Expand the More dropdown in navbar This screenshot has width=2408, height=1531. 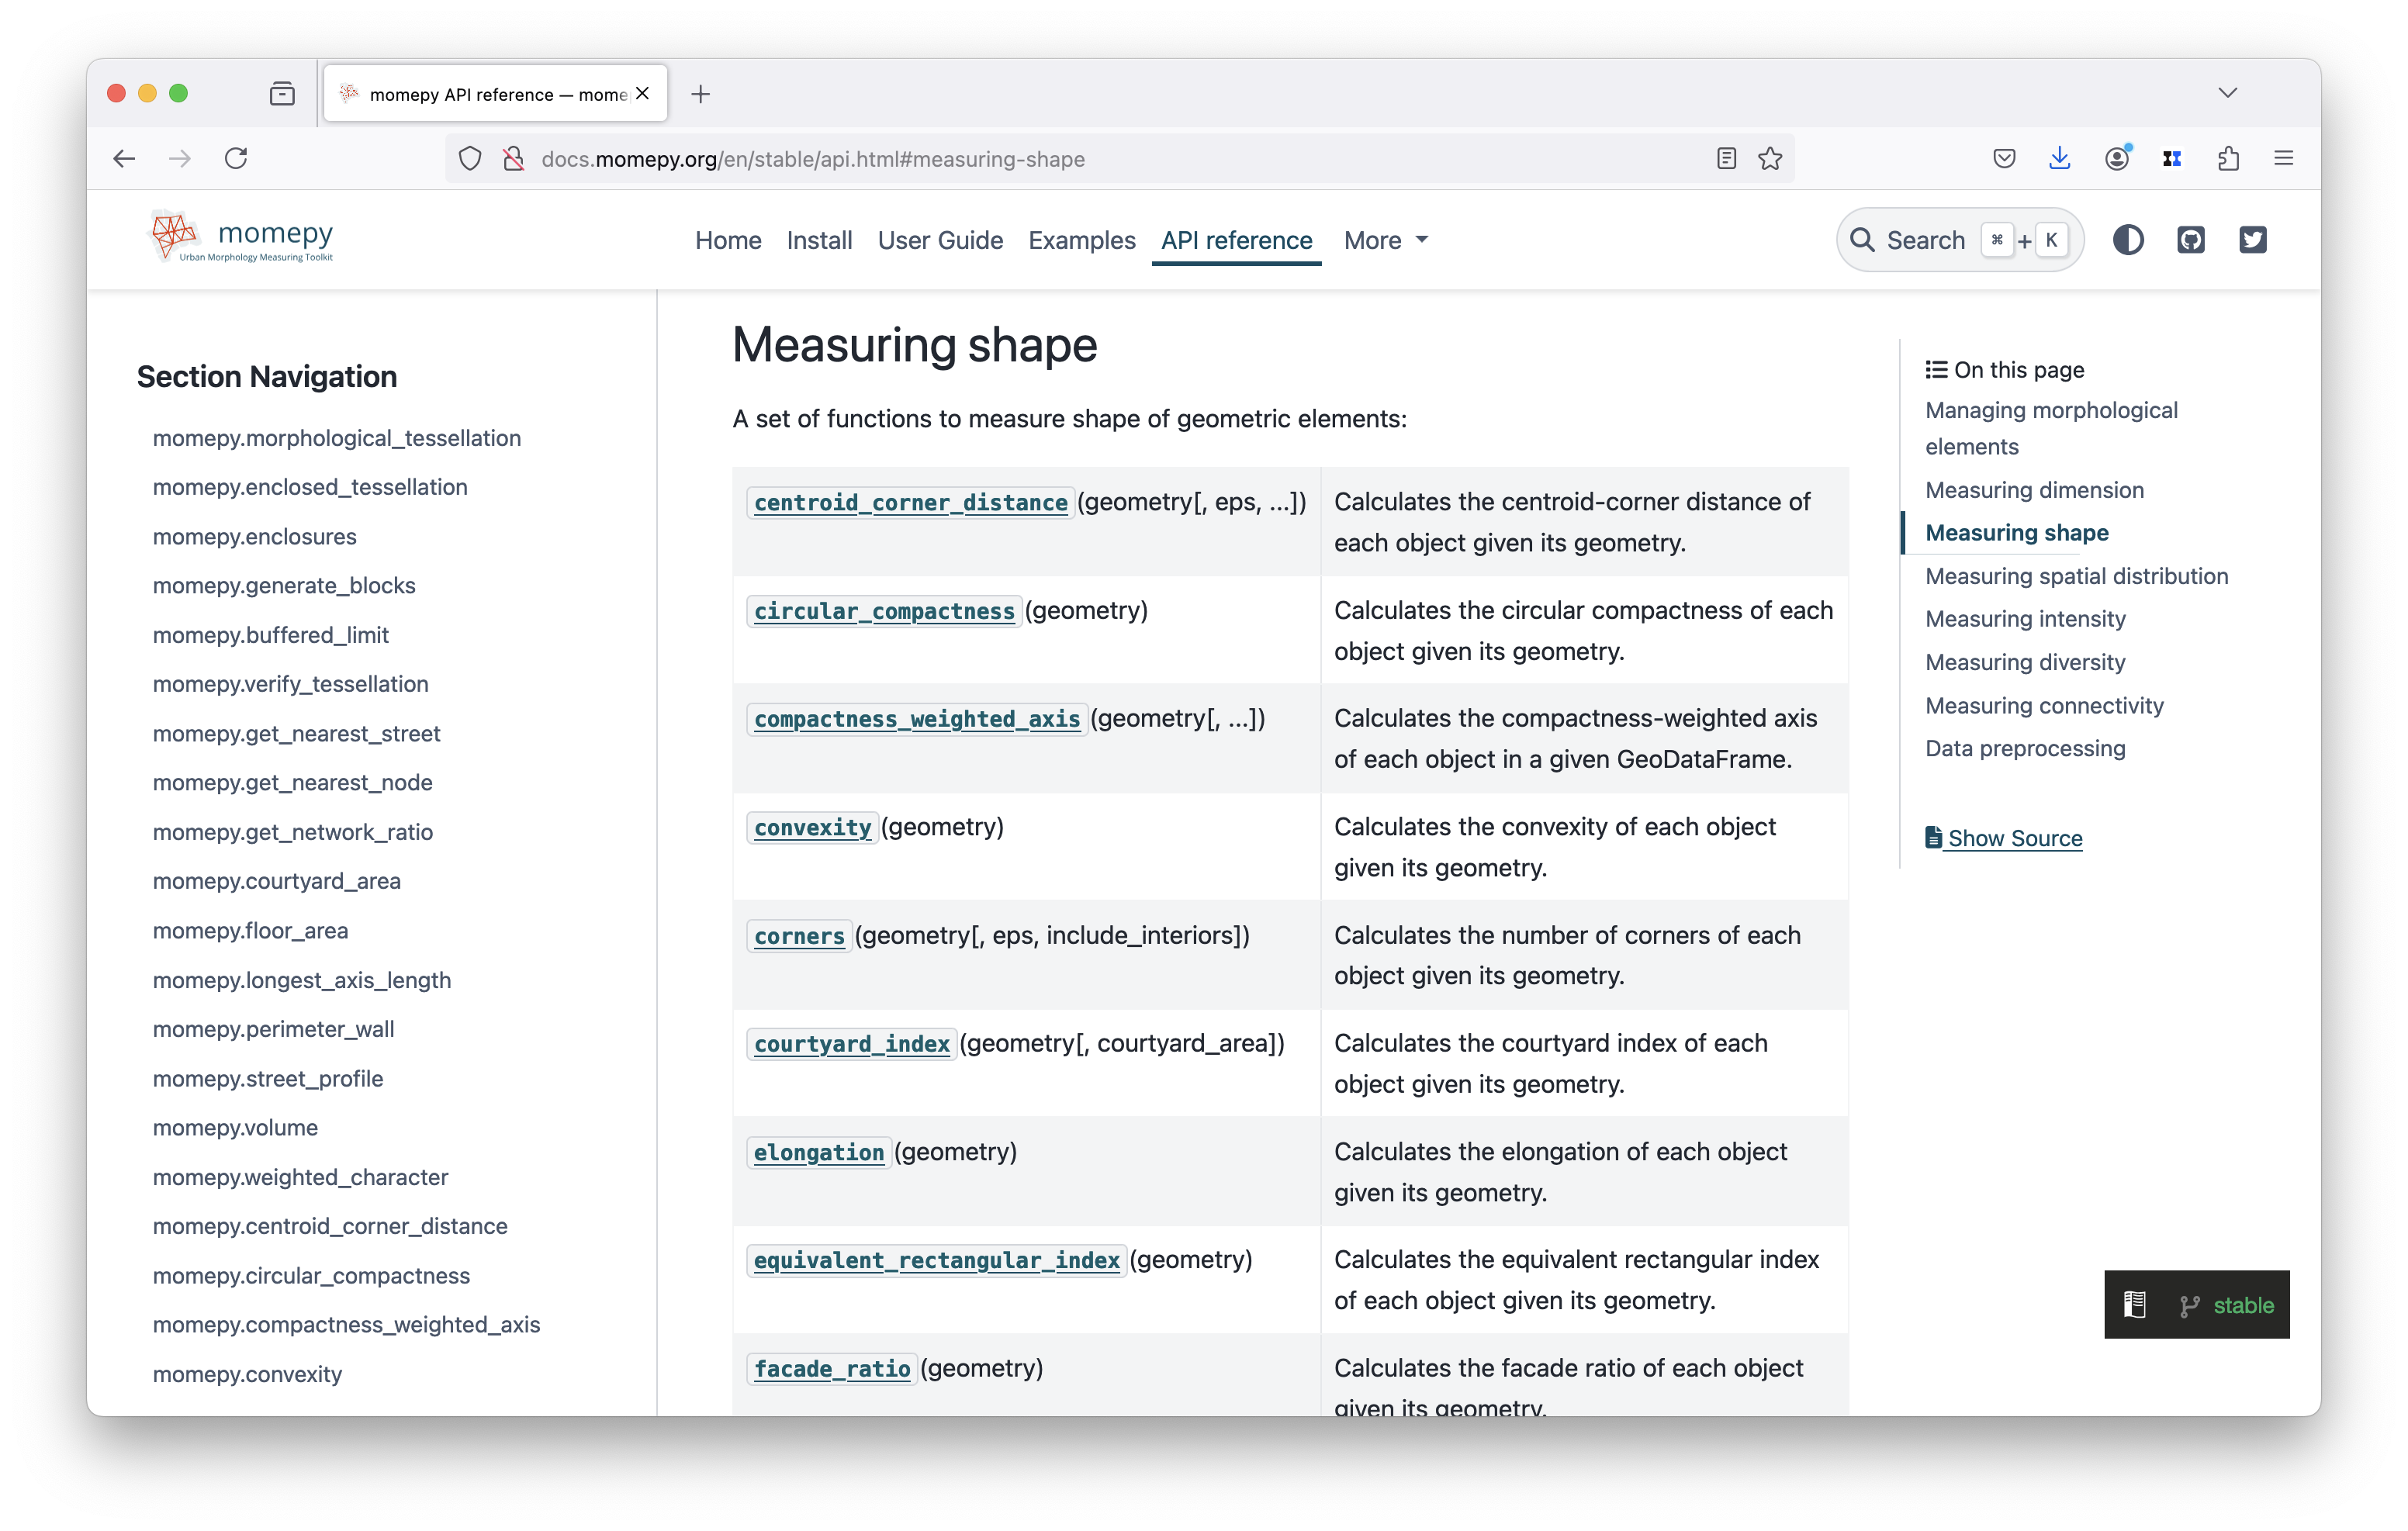click(x=1385, y=240)
